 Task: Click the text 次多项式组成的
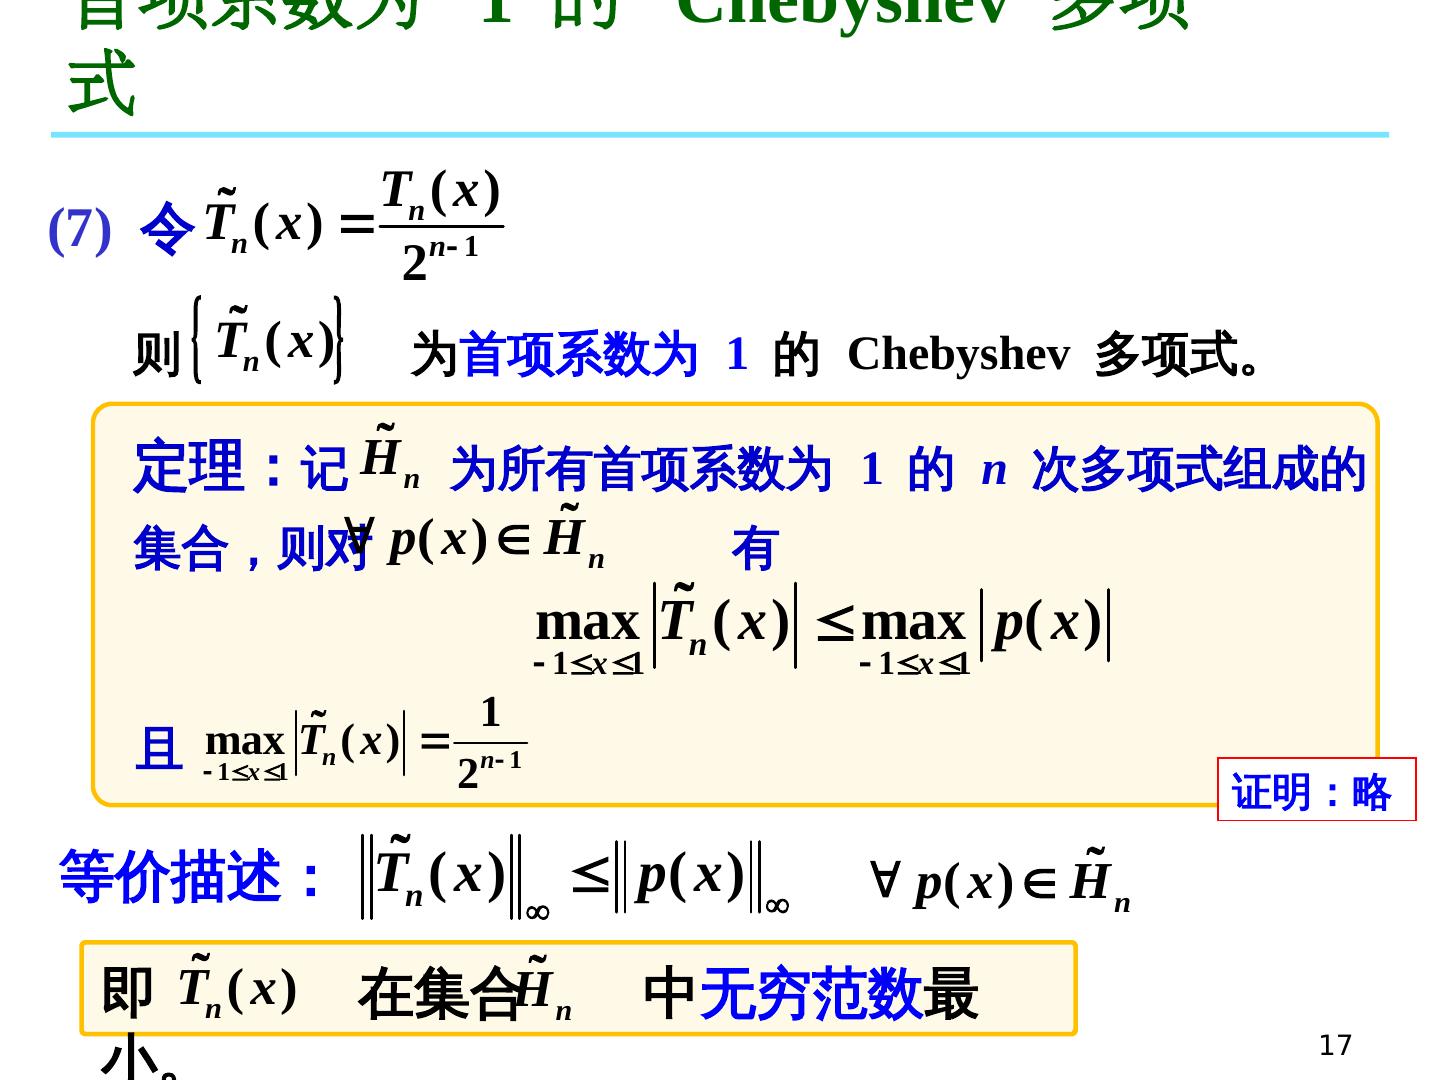click(1197, 469)
